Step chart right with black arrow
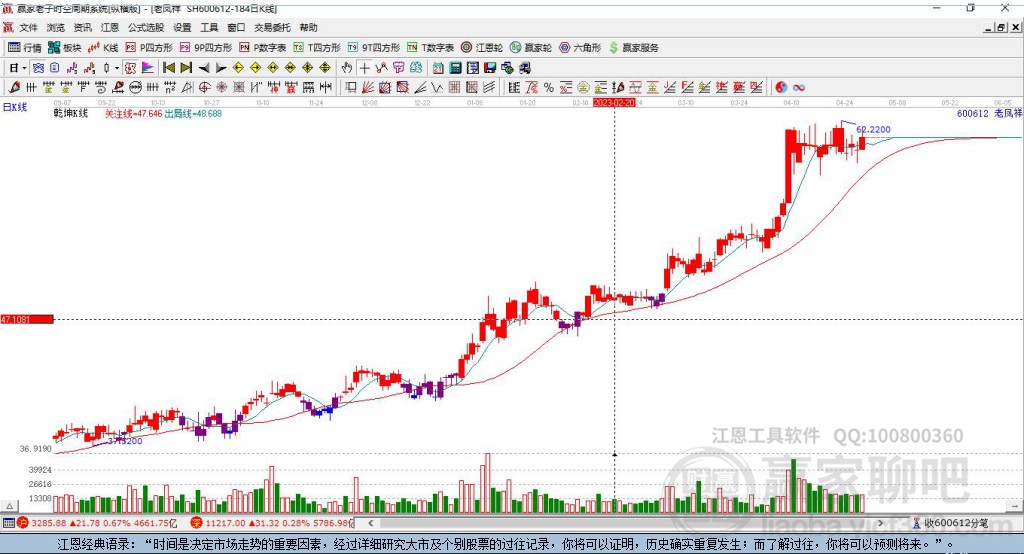Screen dimensions: 1024x554 (x=221, y=68)
